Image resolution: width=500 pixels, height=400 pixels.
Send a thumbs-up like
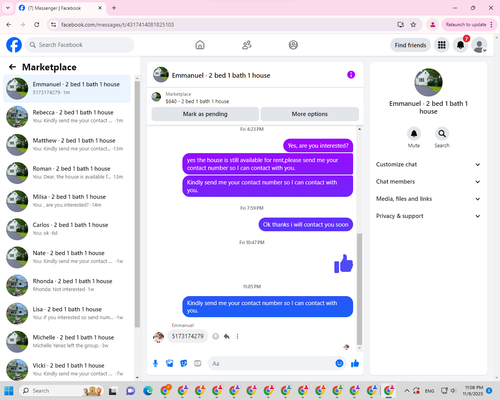[x=355, y=363]
